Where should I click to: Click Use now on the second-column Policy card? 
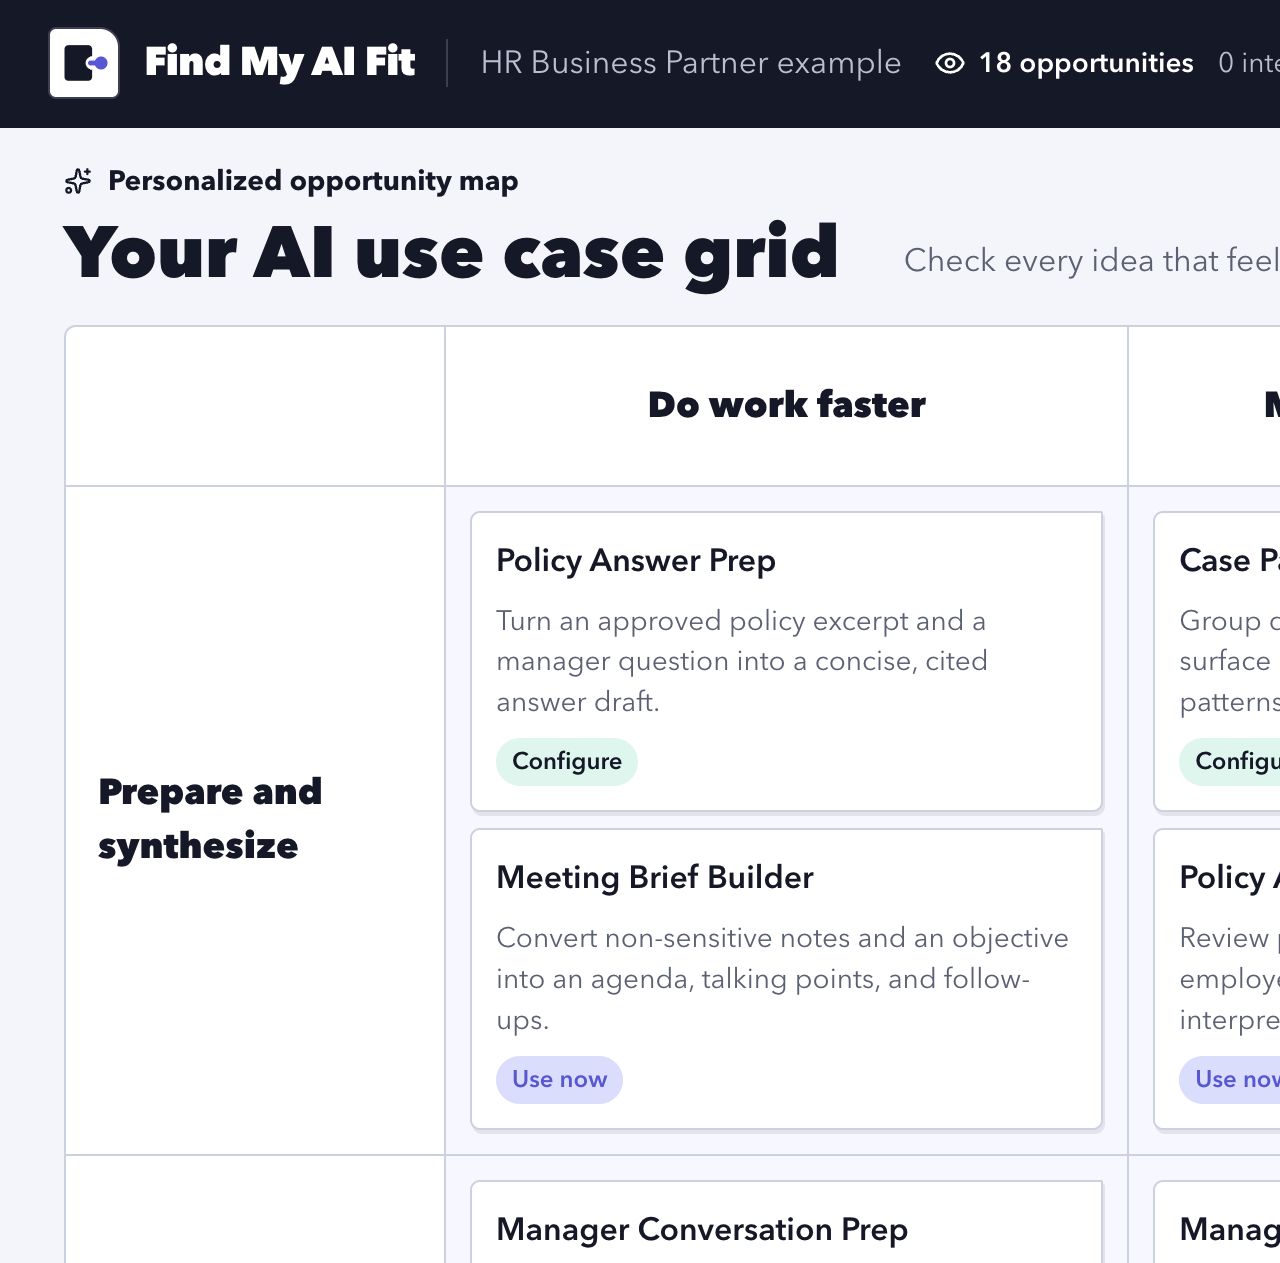(1230, 1080)
